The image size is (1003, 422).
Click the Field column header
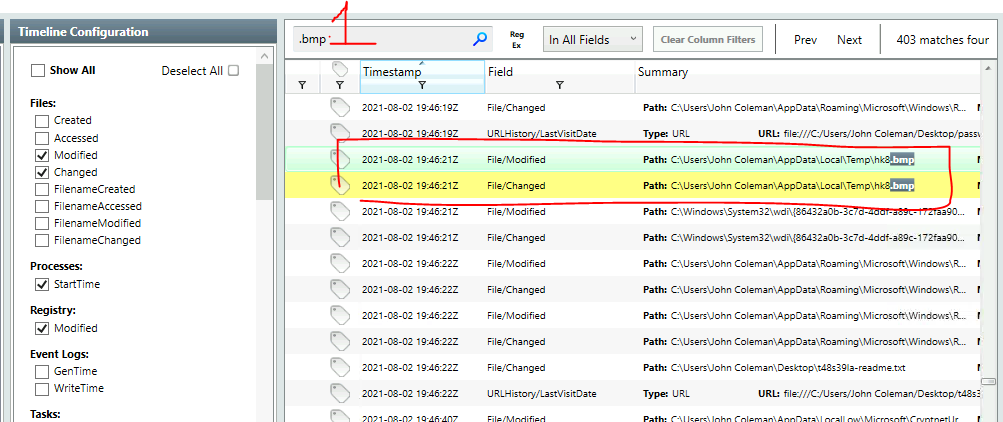(x=501, y=72)
